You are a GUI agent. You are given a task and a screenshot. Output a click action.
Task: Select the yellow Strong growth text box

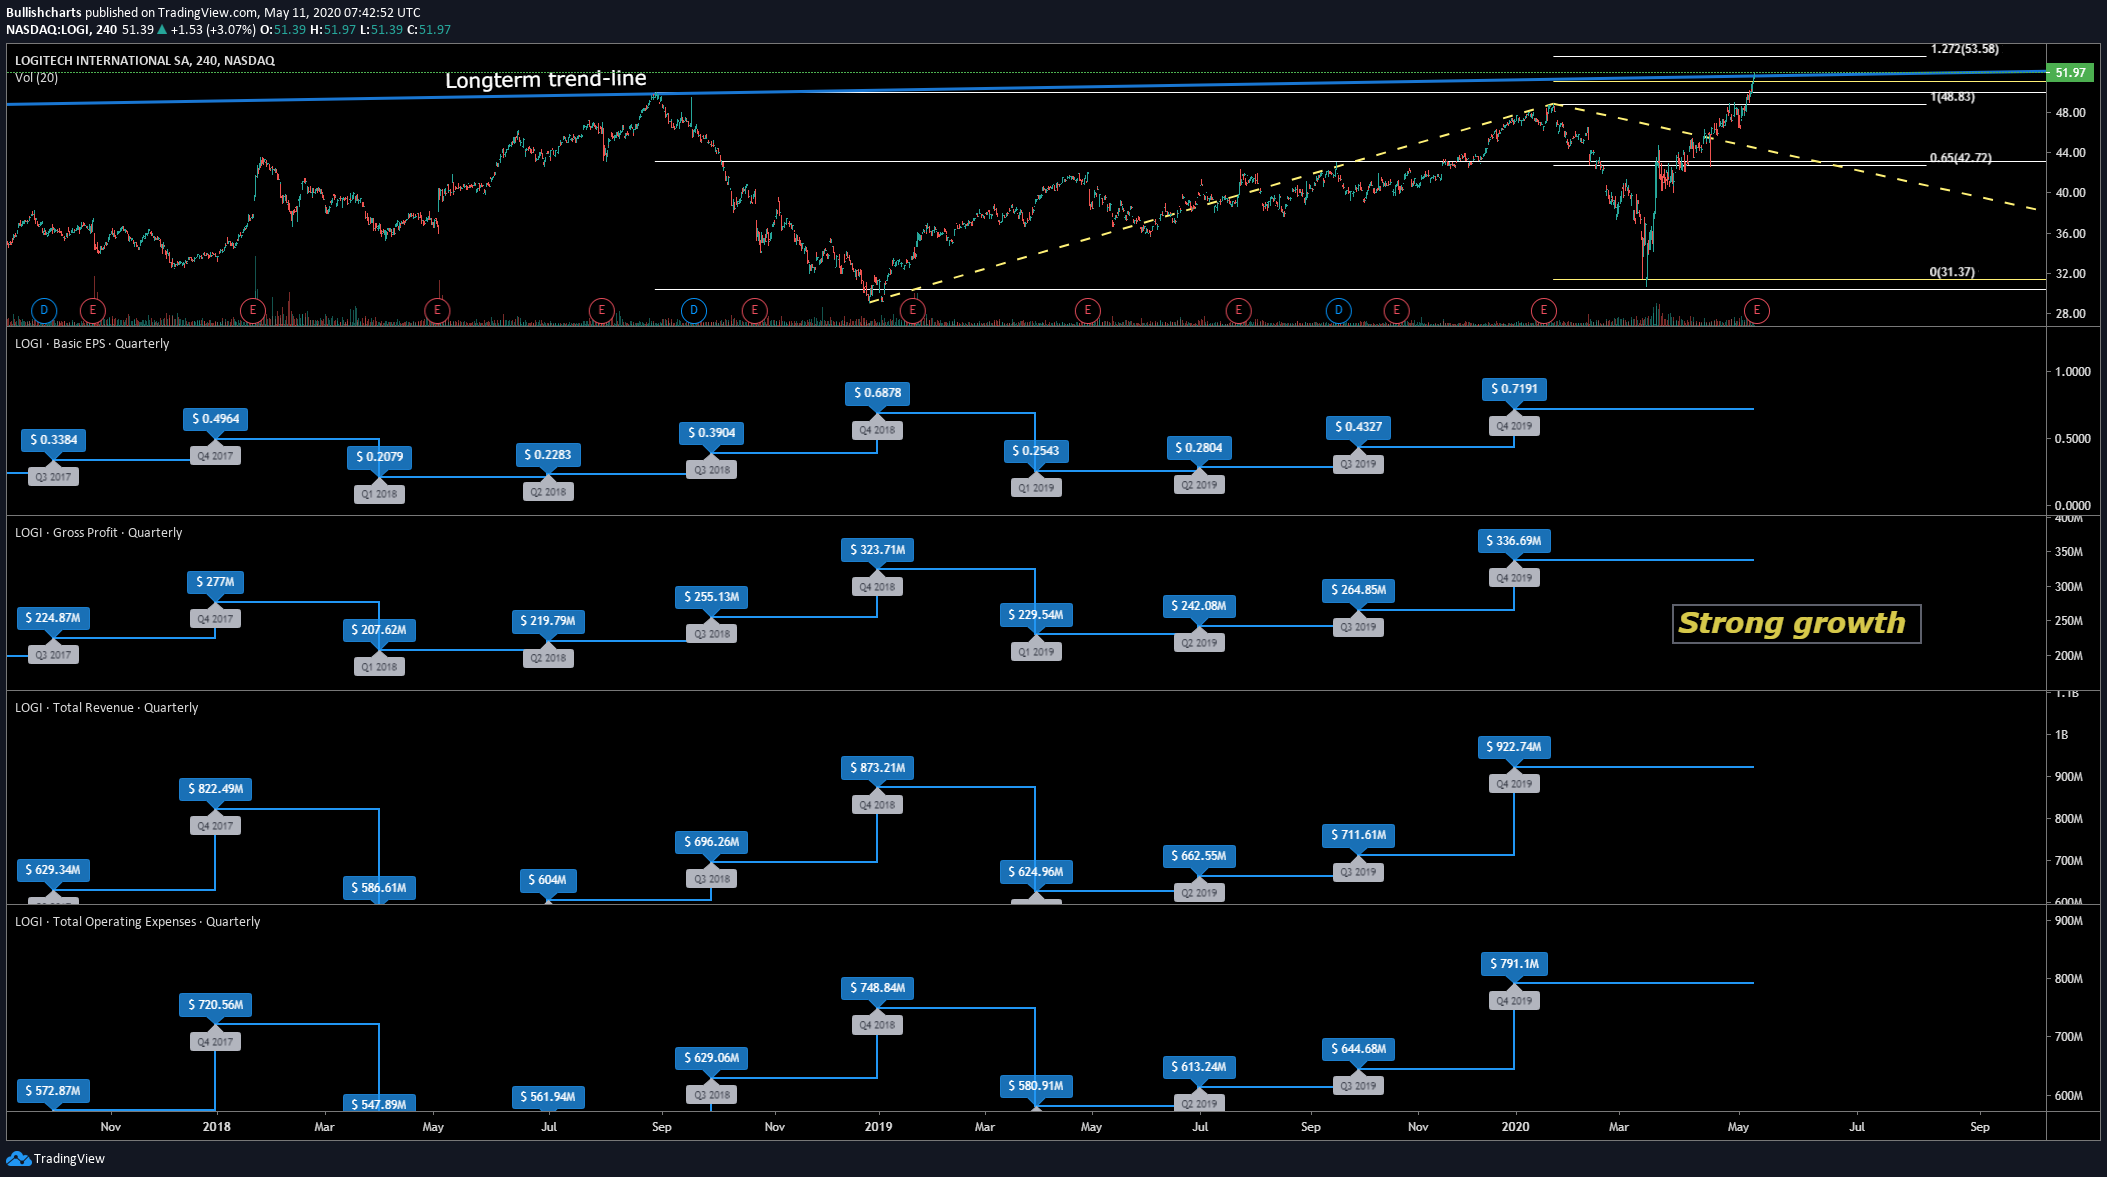pos(1796,624)
